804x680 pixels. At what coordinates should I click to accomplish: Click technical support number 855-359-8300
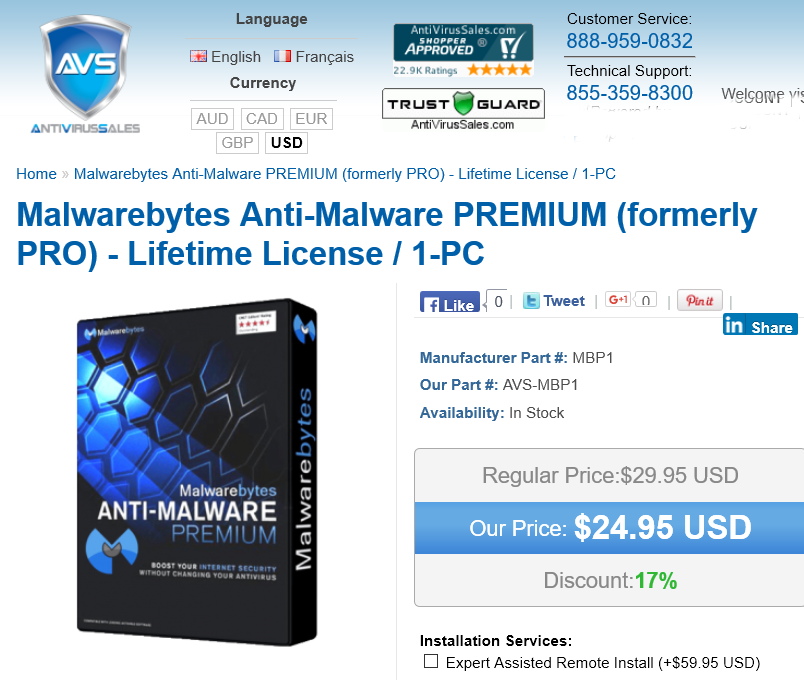[629, 93]
